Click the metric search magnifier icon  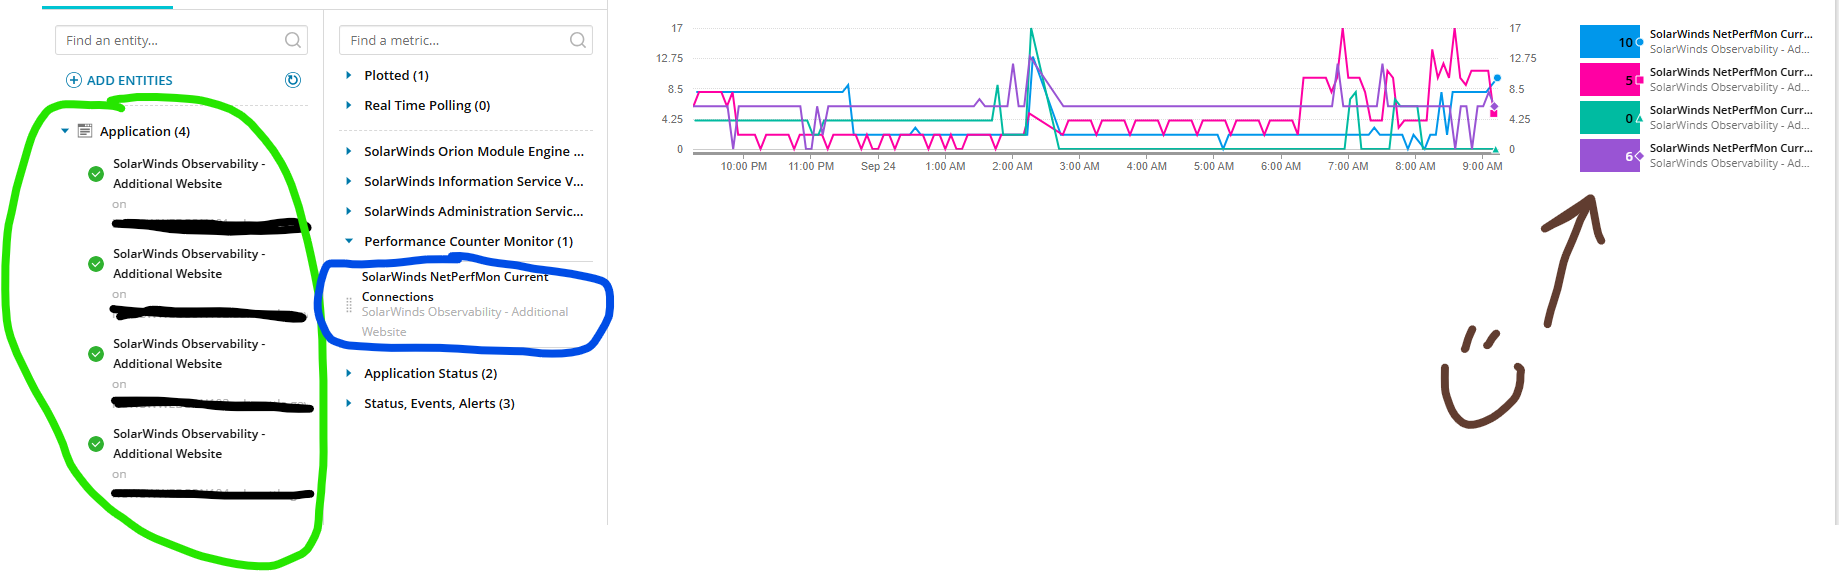pyautogui.click(x=578, y=40)
